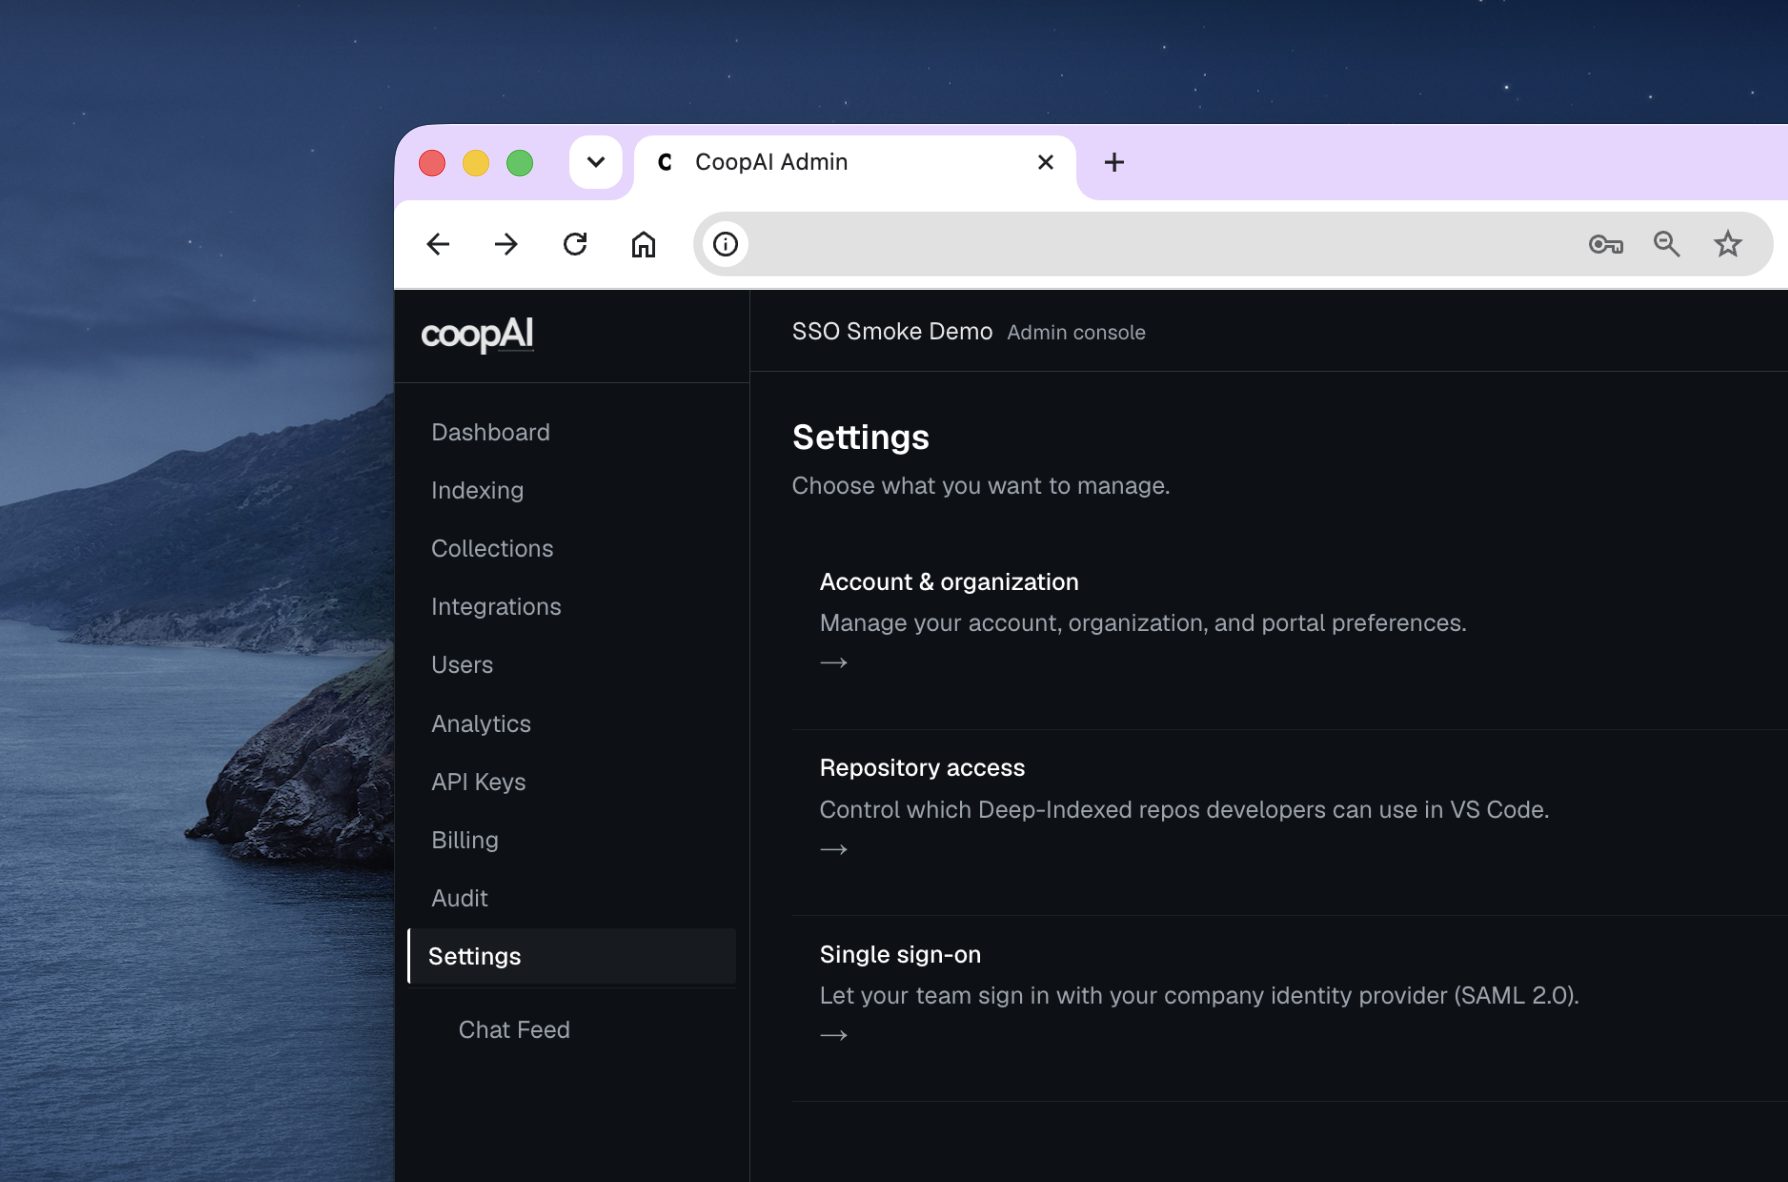View site information icon in address bar
The height and width of the screenshot is (1182, 1788).
pyautogui.click(x=726, y=244)
